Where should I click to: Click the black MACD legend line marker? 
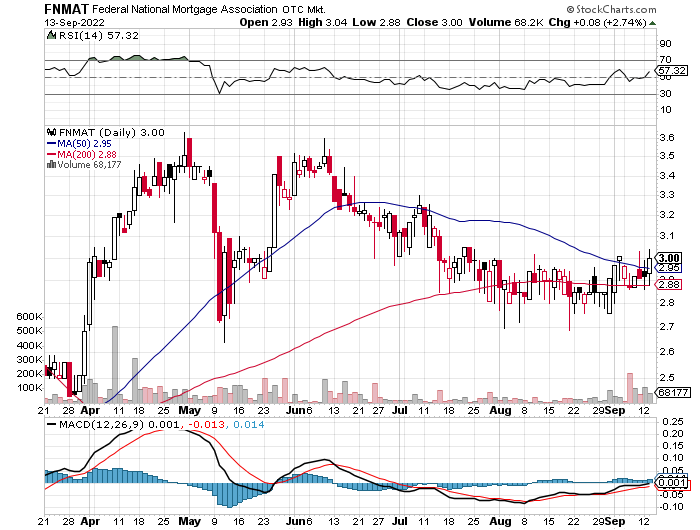click(x=52, y=424)
